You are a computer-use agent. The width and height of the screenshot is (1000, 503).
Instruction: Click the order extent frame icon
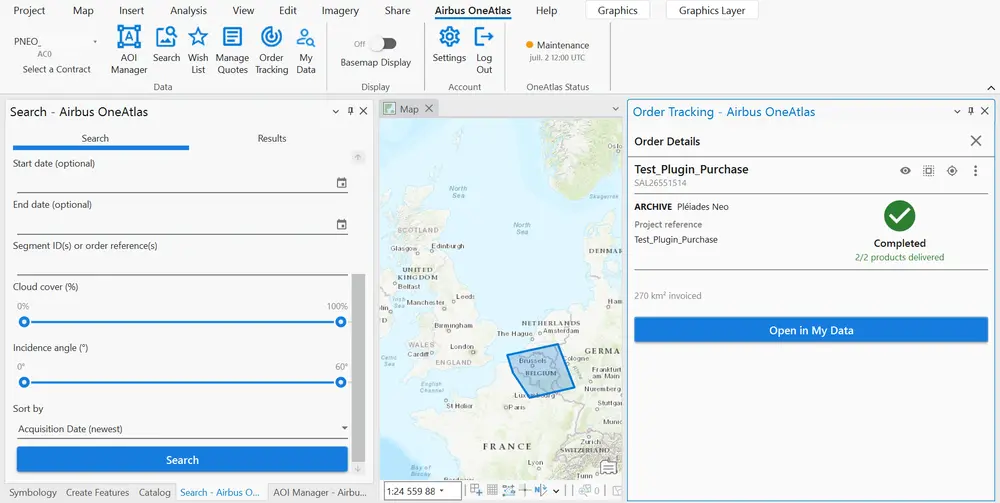[x=929, y=171]
